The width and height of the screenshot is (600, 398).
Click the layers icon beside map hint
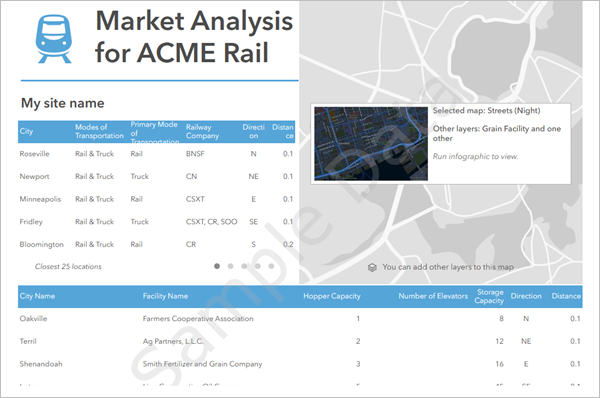tap(372, 267)
